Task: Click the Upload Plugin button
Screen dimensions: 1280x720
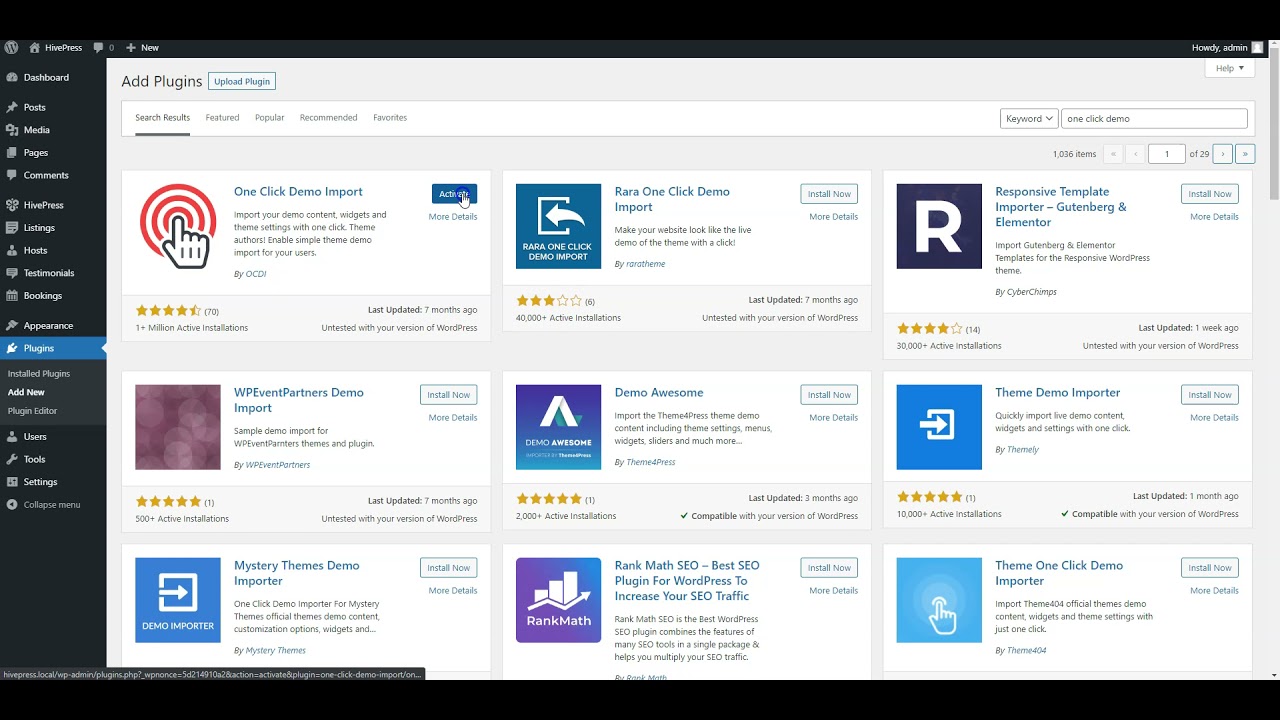Action: pyautogui.click(x=242, y=81)
